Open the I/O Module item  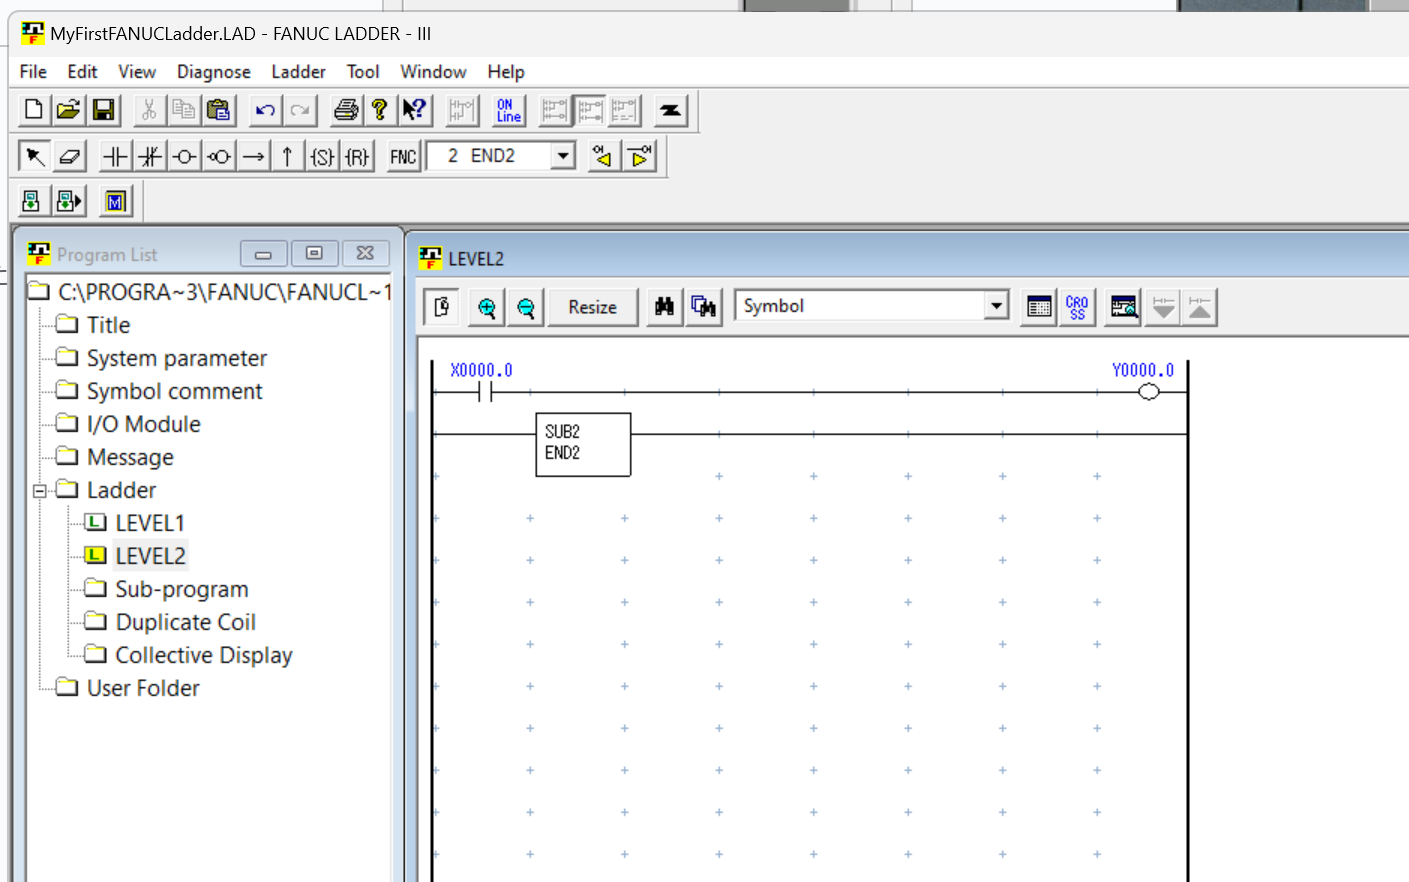(143, 424)
